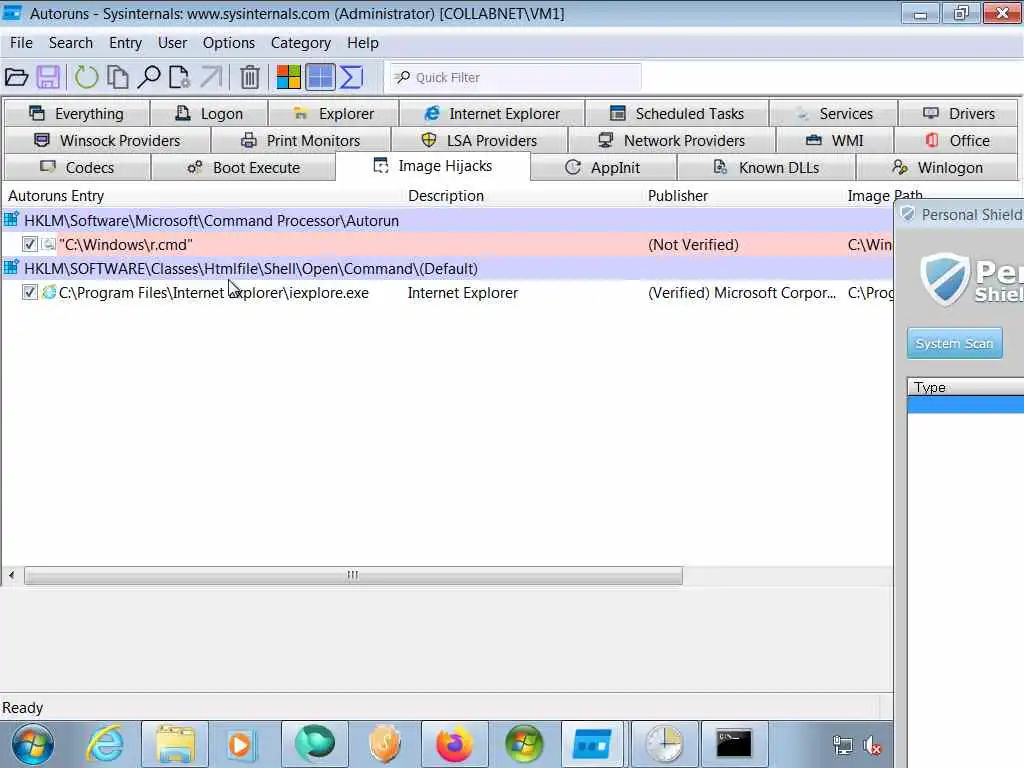Click the Find magnifier toolbar icon
The height and width of the screenshot is (768, 1024).
(x=149, y=77)
